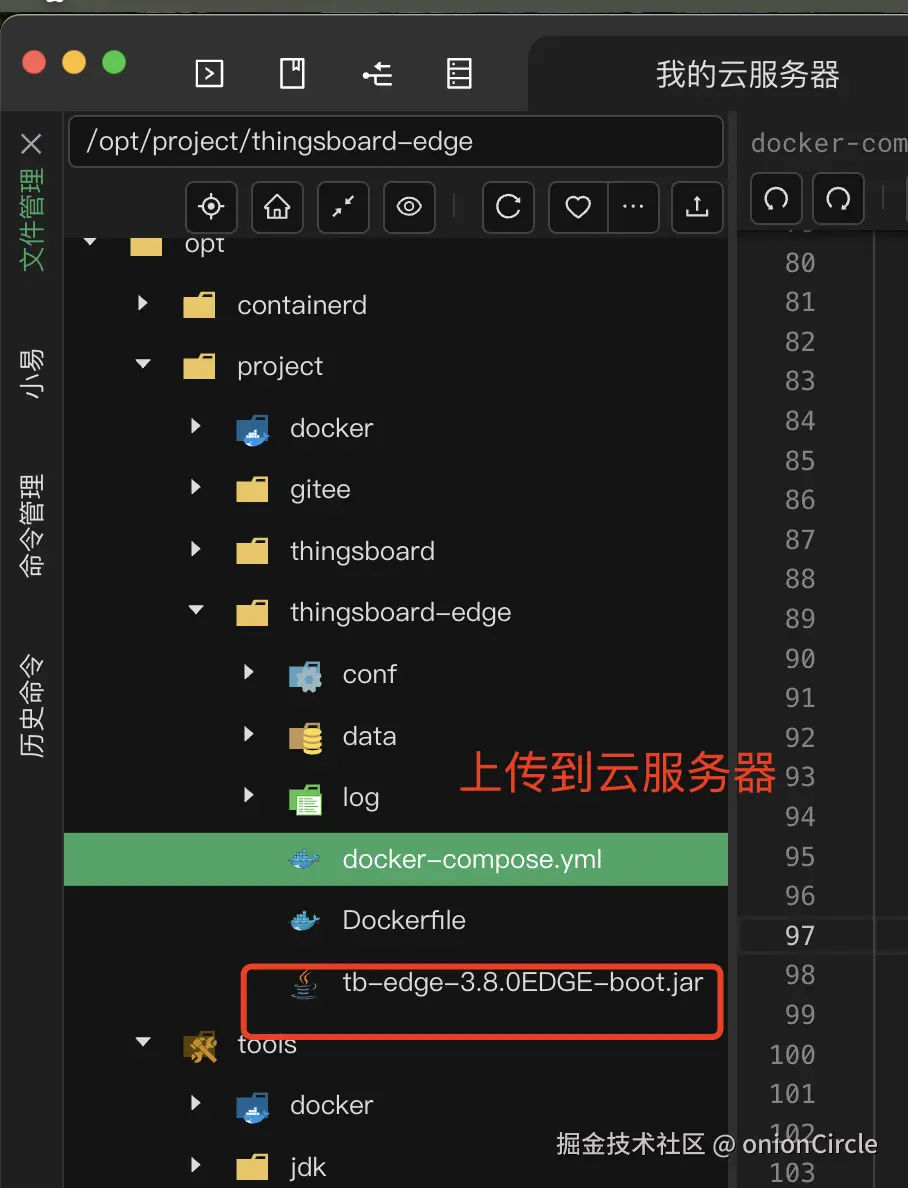The image size is (908, 1188).
Task: Toggle hidden files with the eye icon
Action: pyautogui.click(x=409, y=207)
